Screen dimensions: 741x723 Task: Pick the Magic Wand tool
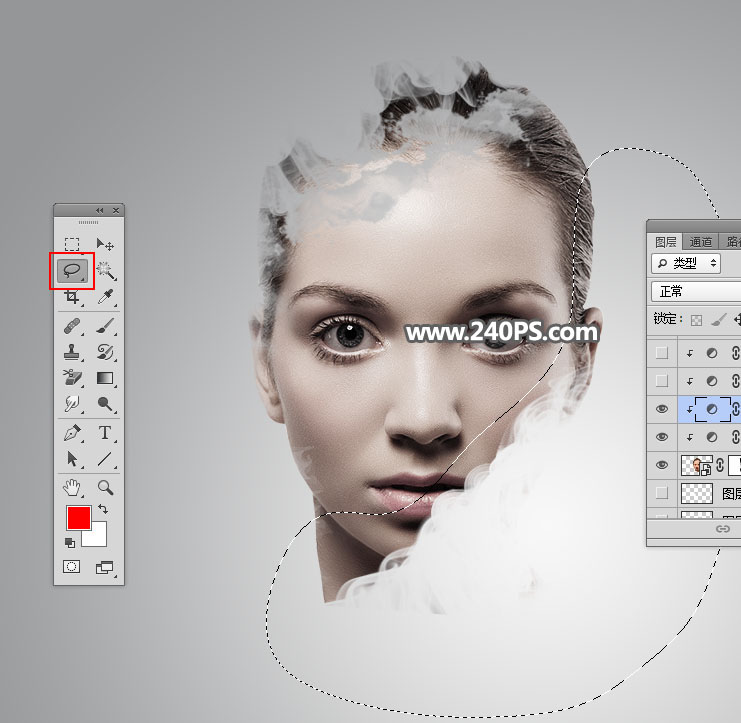[x=105, y=270]
